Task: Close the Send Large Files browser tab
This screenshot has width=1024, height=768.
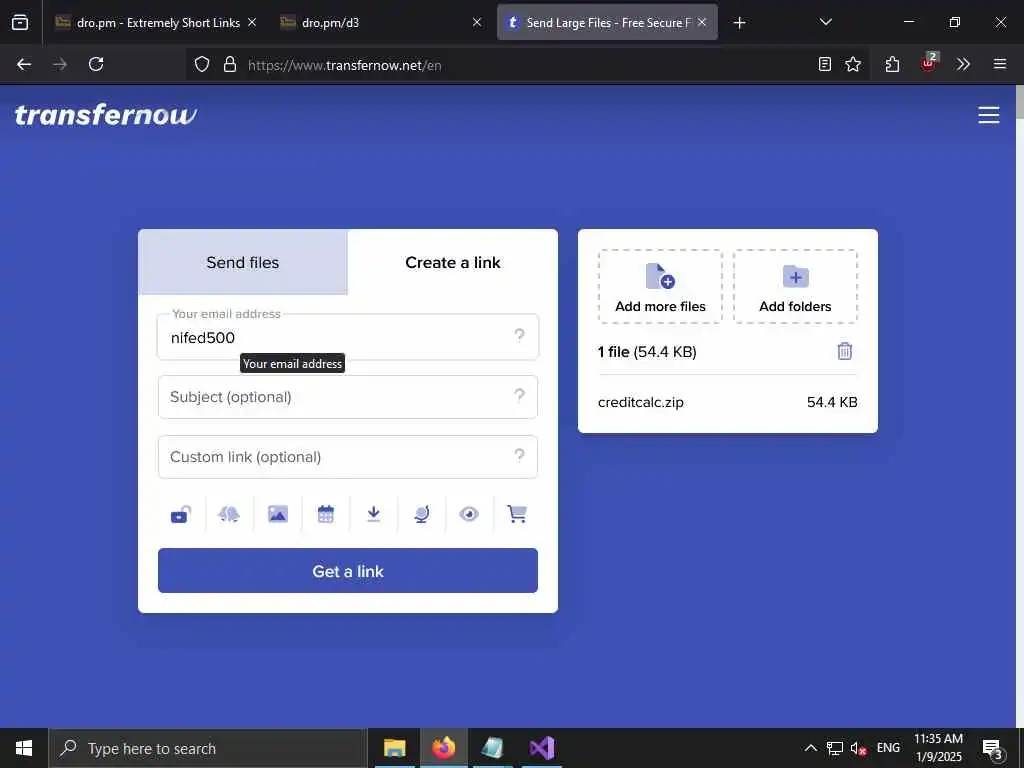Action: (702, 23)
